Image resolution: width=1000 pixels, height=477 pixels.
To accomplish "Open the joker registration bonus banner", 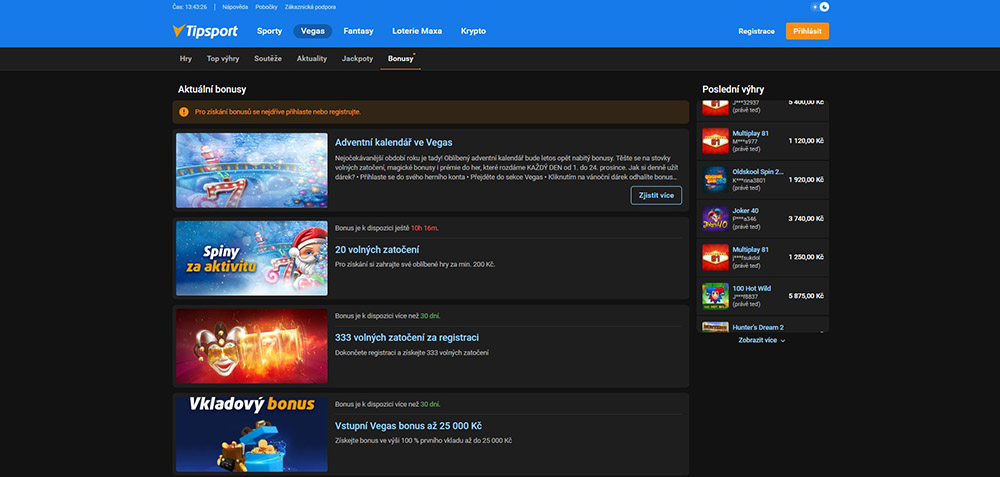I will pos(252,346).
